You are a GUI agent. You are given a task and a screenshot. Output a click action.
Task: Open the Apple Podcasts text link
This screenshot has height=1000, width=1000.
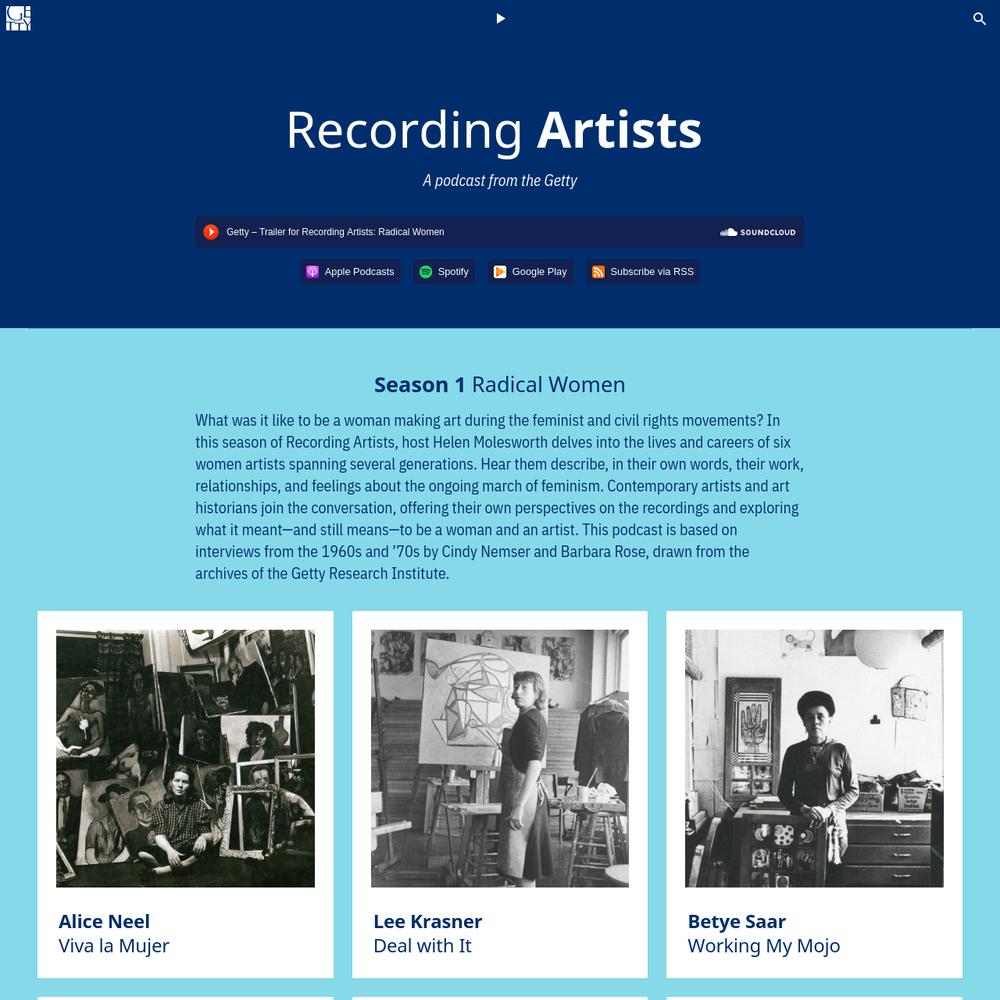point(359,272)
